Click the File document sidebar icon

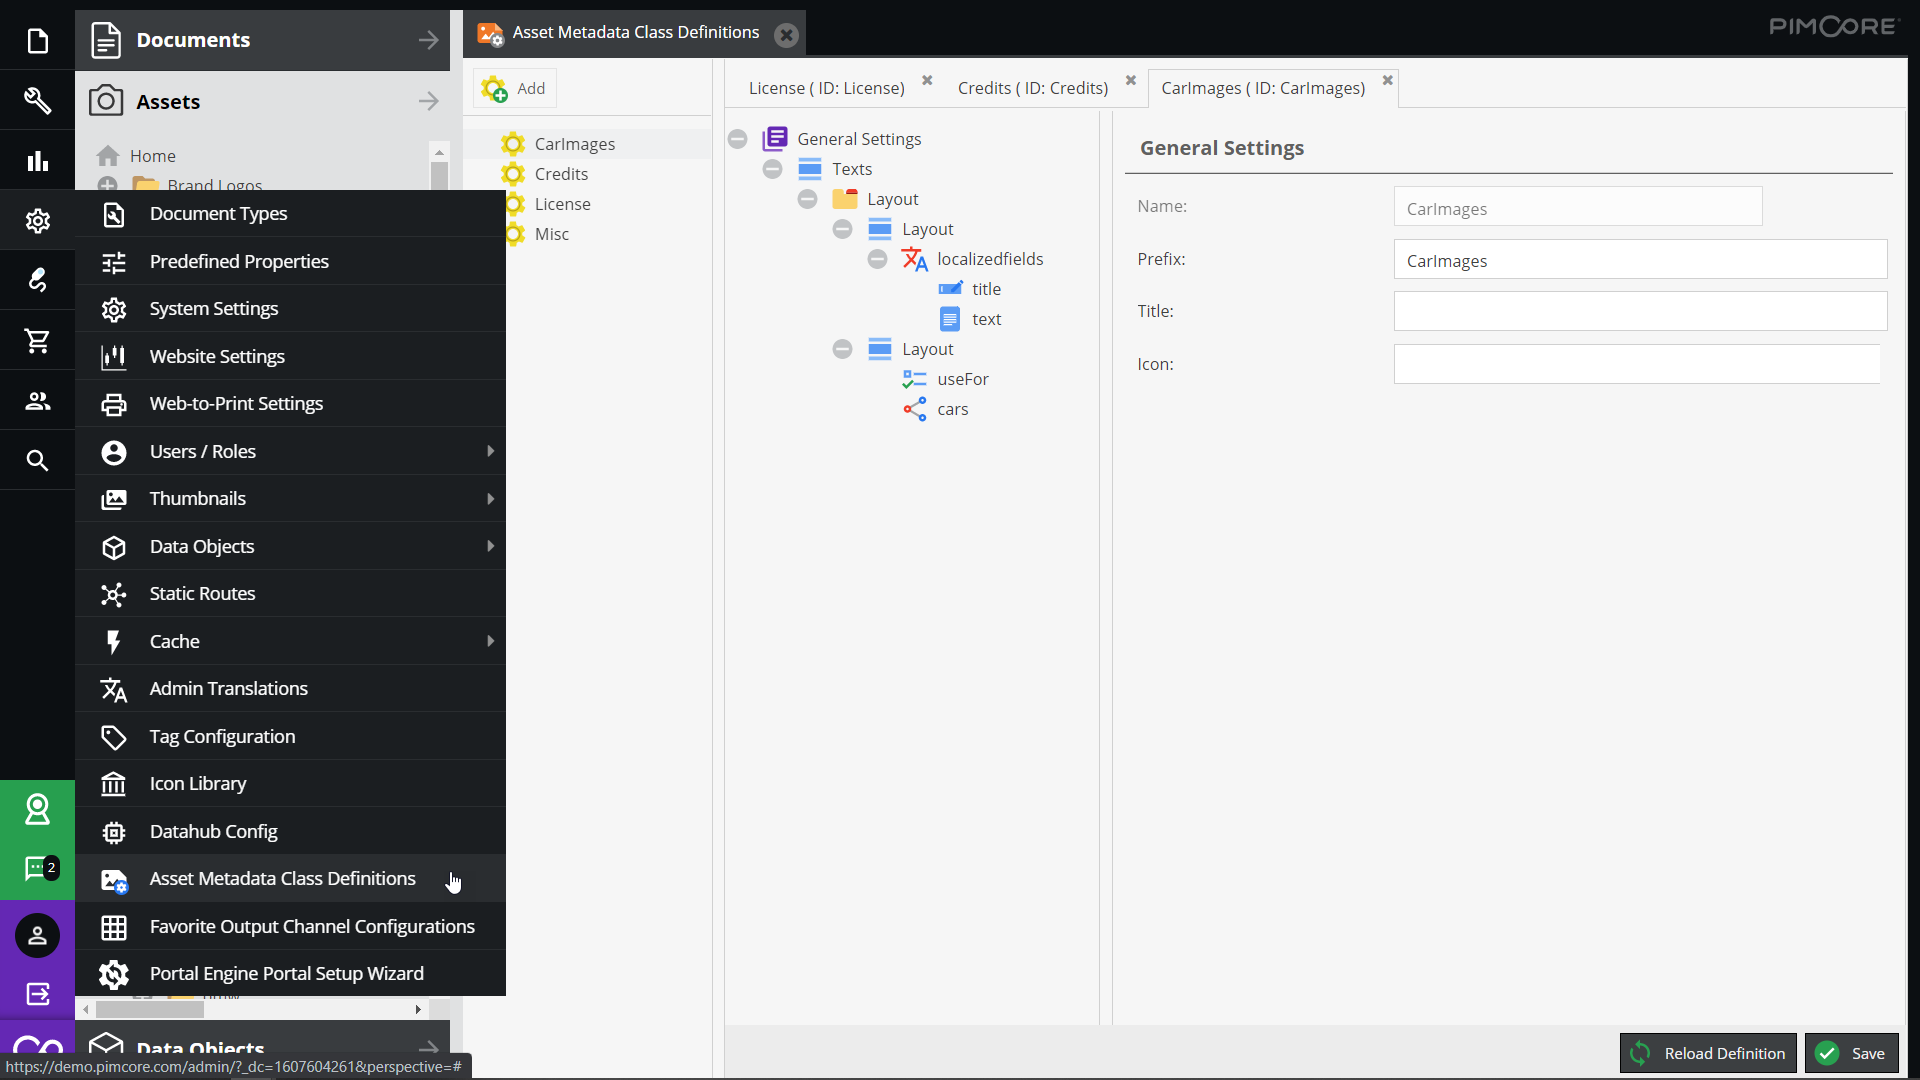[37, 41]
